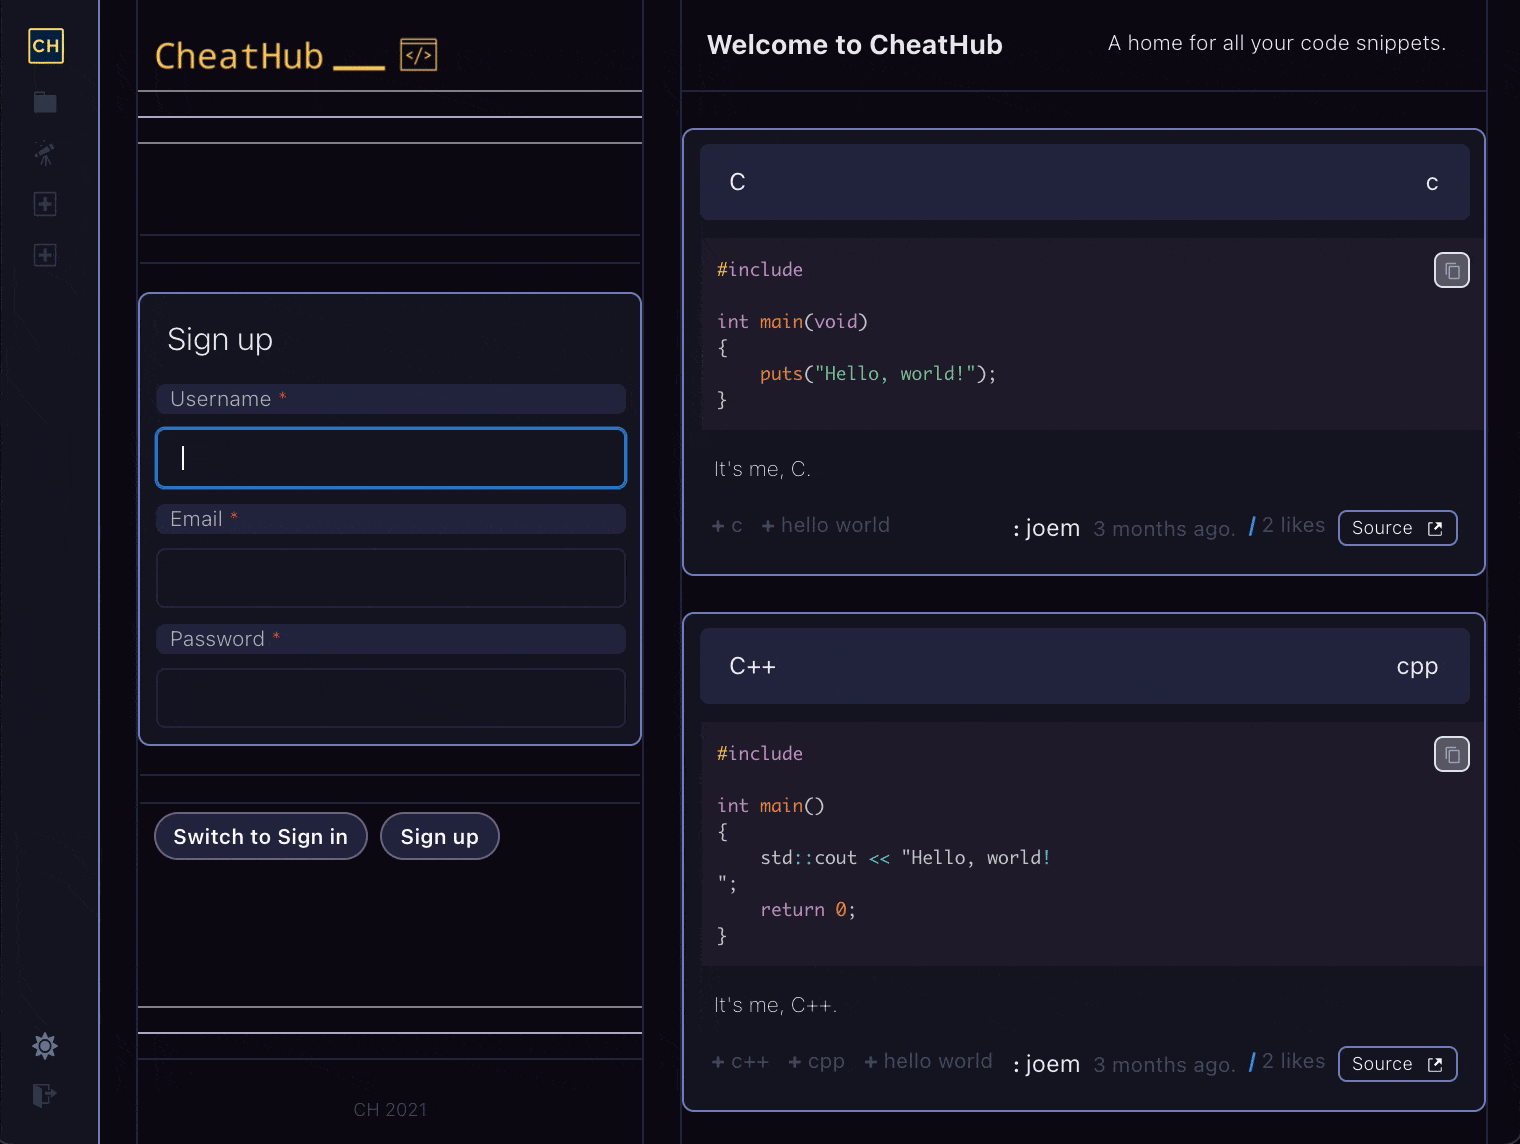Open author joem on the C++ snippet
Viewport: 1520px width, 1144px height.
click(1047, 1064)
